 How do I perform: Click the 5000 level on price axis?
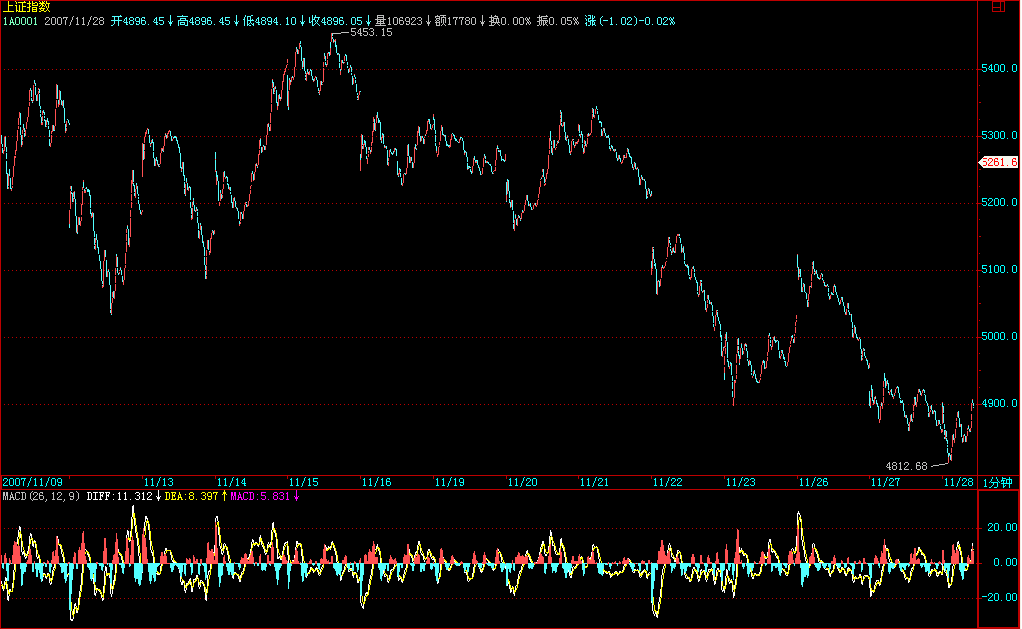pyautogui.click(x=997, y=337)
